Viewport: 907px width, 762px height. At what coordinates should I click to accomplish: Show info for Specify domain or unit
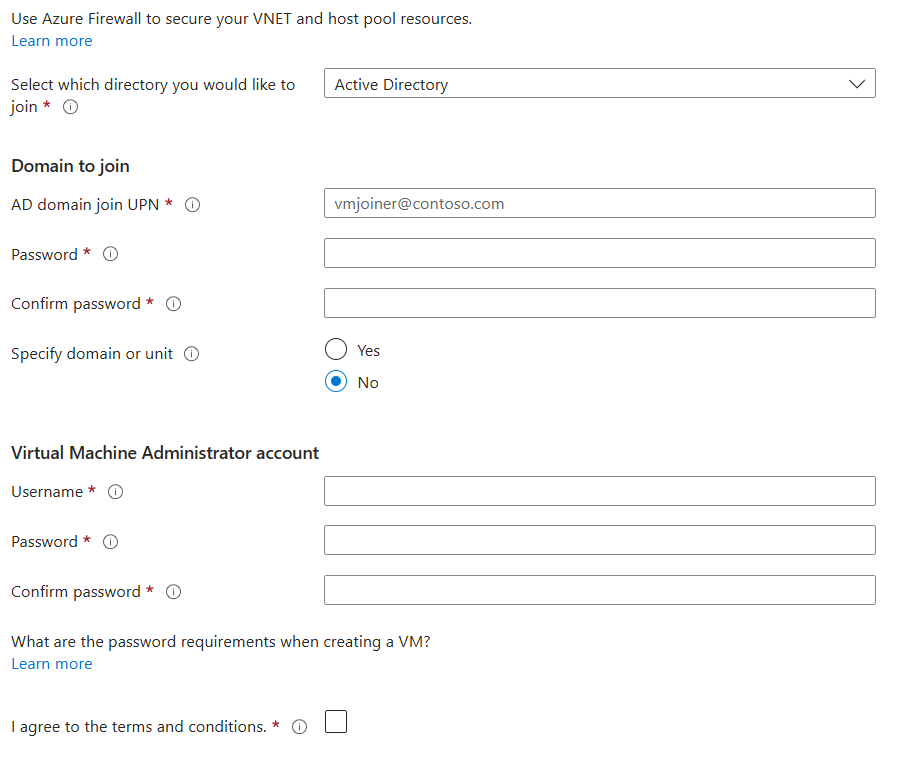[192, 354]
